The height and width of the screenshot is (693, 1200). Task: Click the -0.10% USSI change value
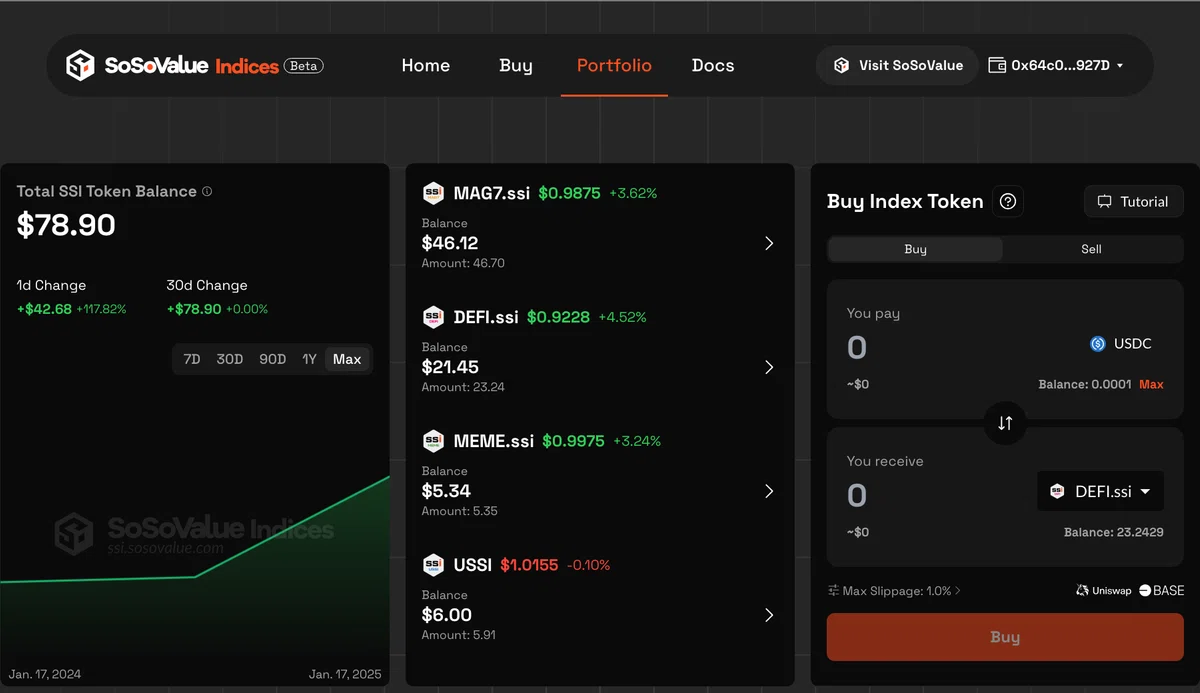[588, 565]
